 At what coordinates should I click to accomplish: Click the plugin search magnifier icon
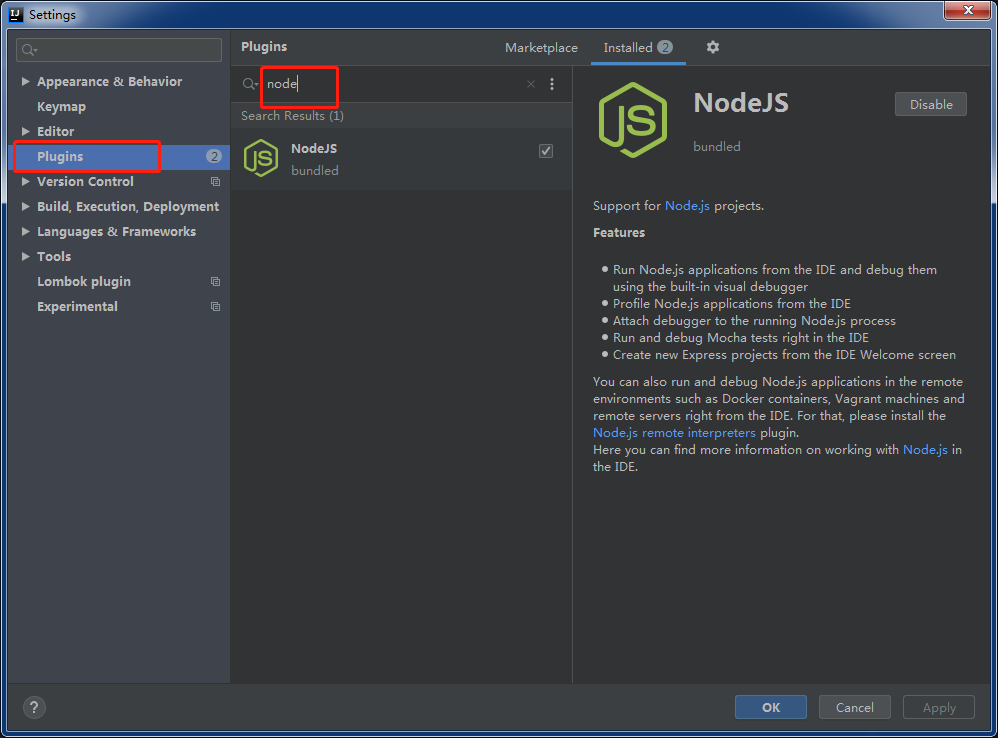point(250,84)
